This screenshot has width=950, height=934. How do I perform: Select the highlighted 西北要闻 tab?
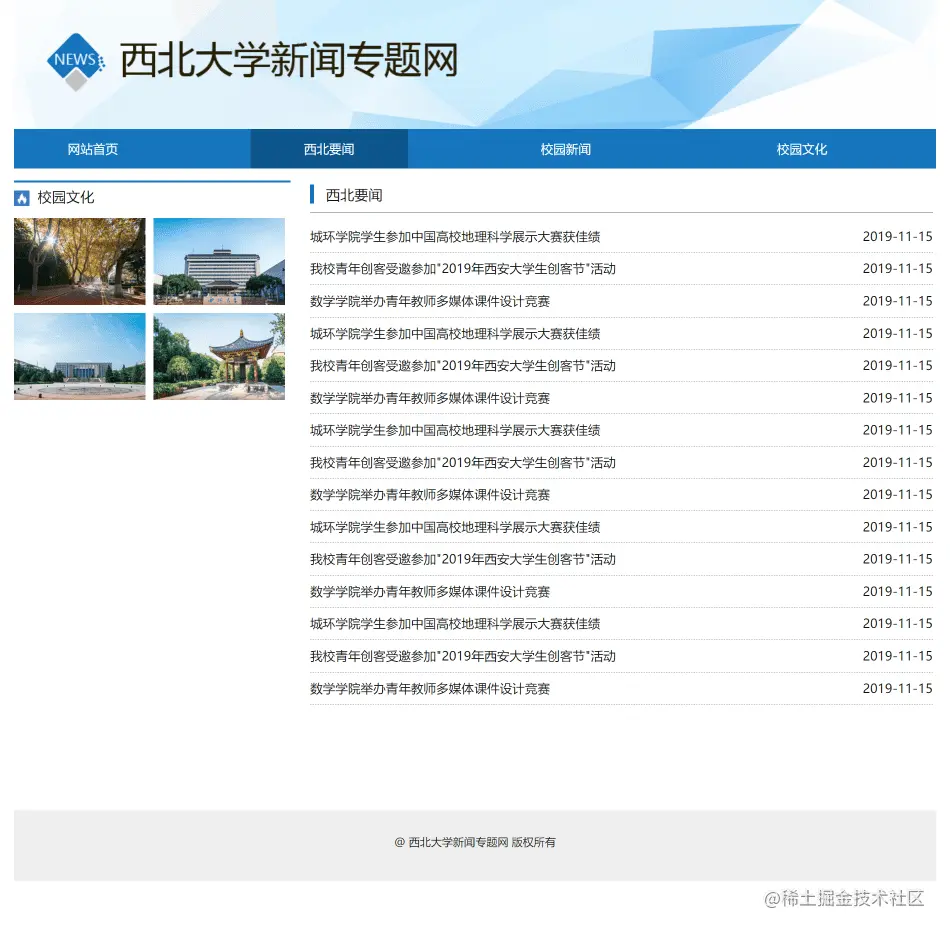pyautogui.click(x=330, y=149)
